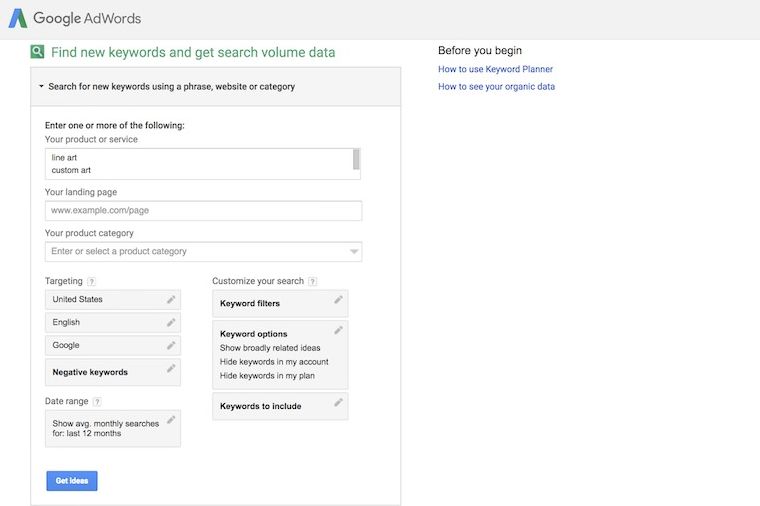Select the English language box
The image size is (760, 506).
(113, 322)
